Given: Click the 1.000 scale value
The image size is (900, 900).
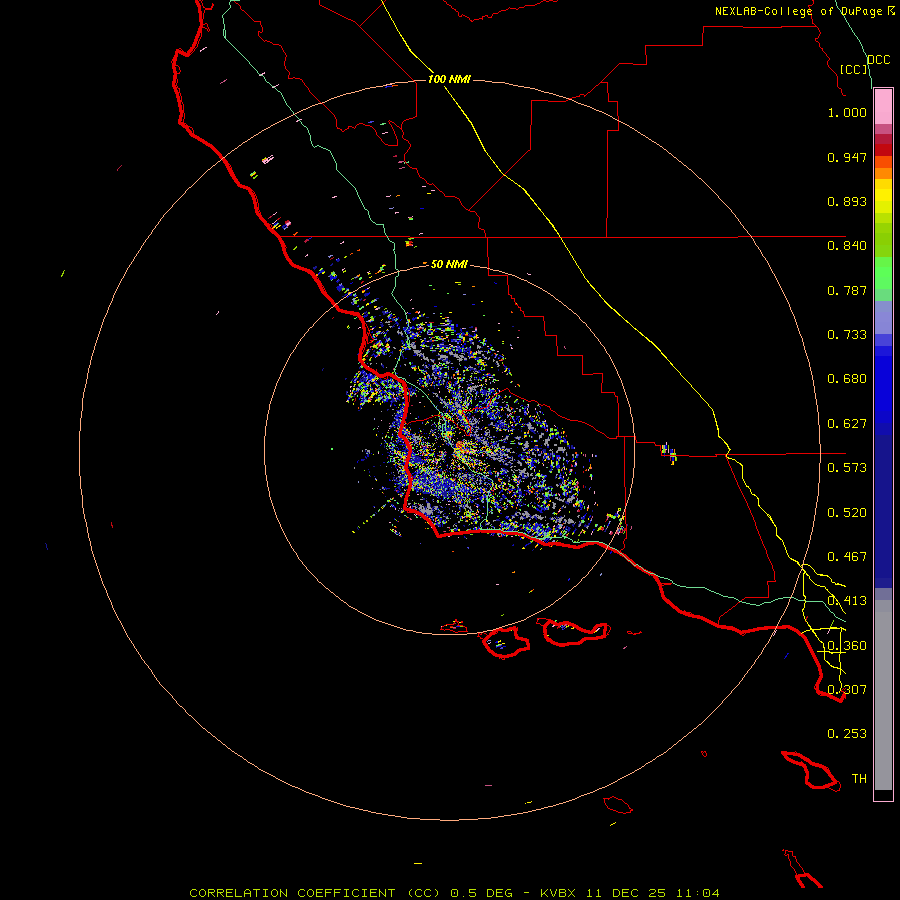Looking at the screenshot, I should [847, 112].
